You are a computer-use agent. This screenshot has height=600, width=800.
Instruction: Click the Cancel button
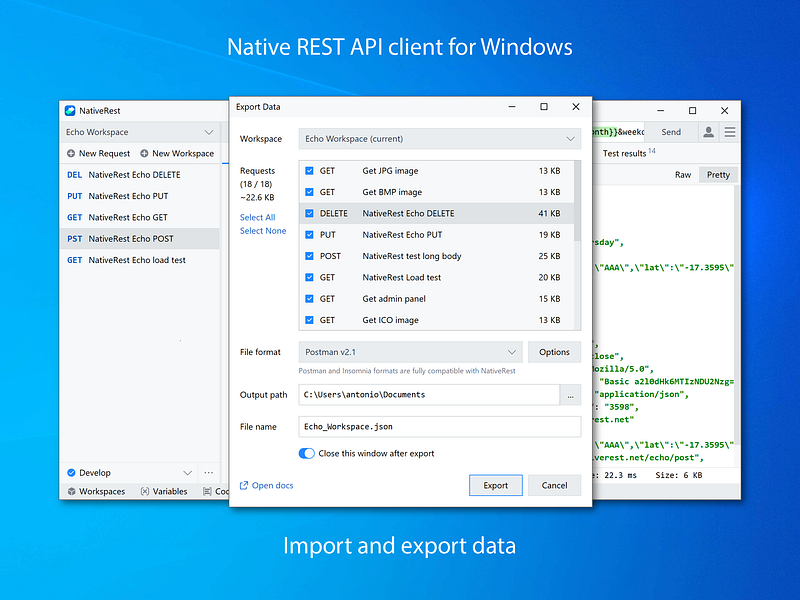point(554,485)
